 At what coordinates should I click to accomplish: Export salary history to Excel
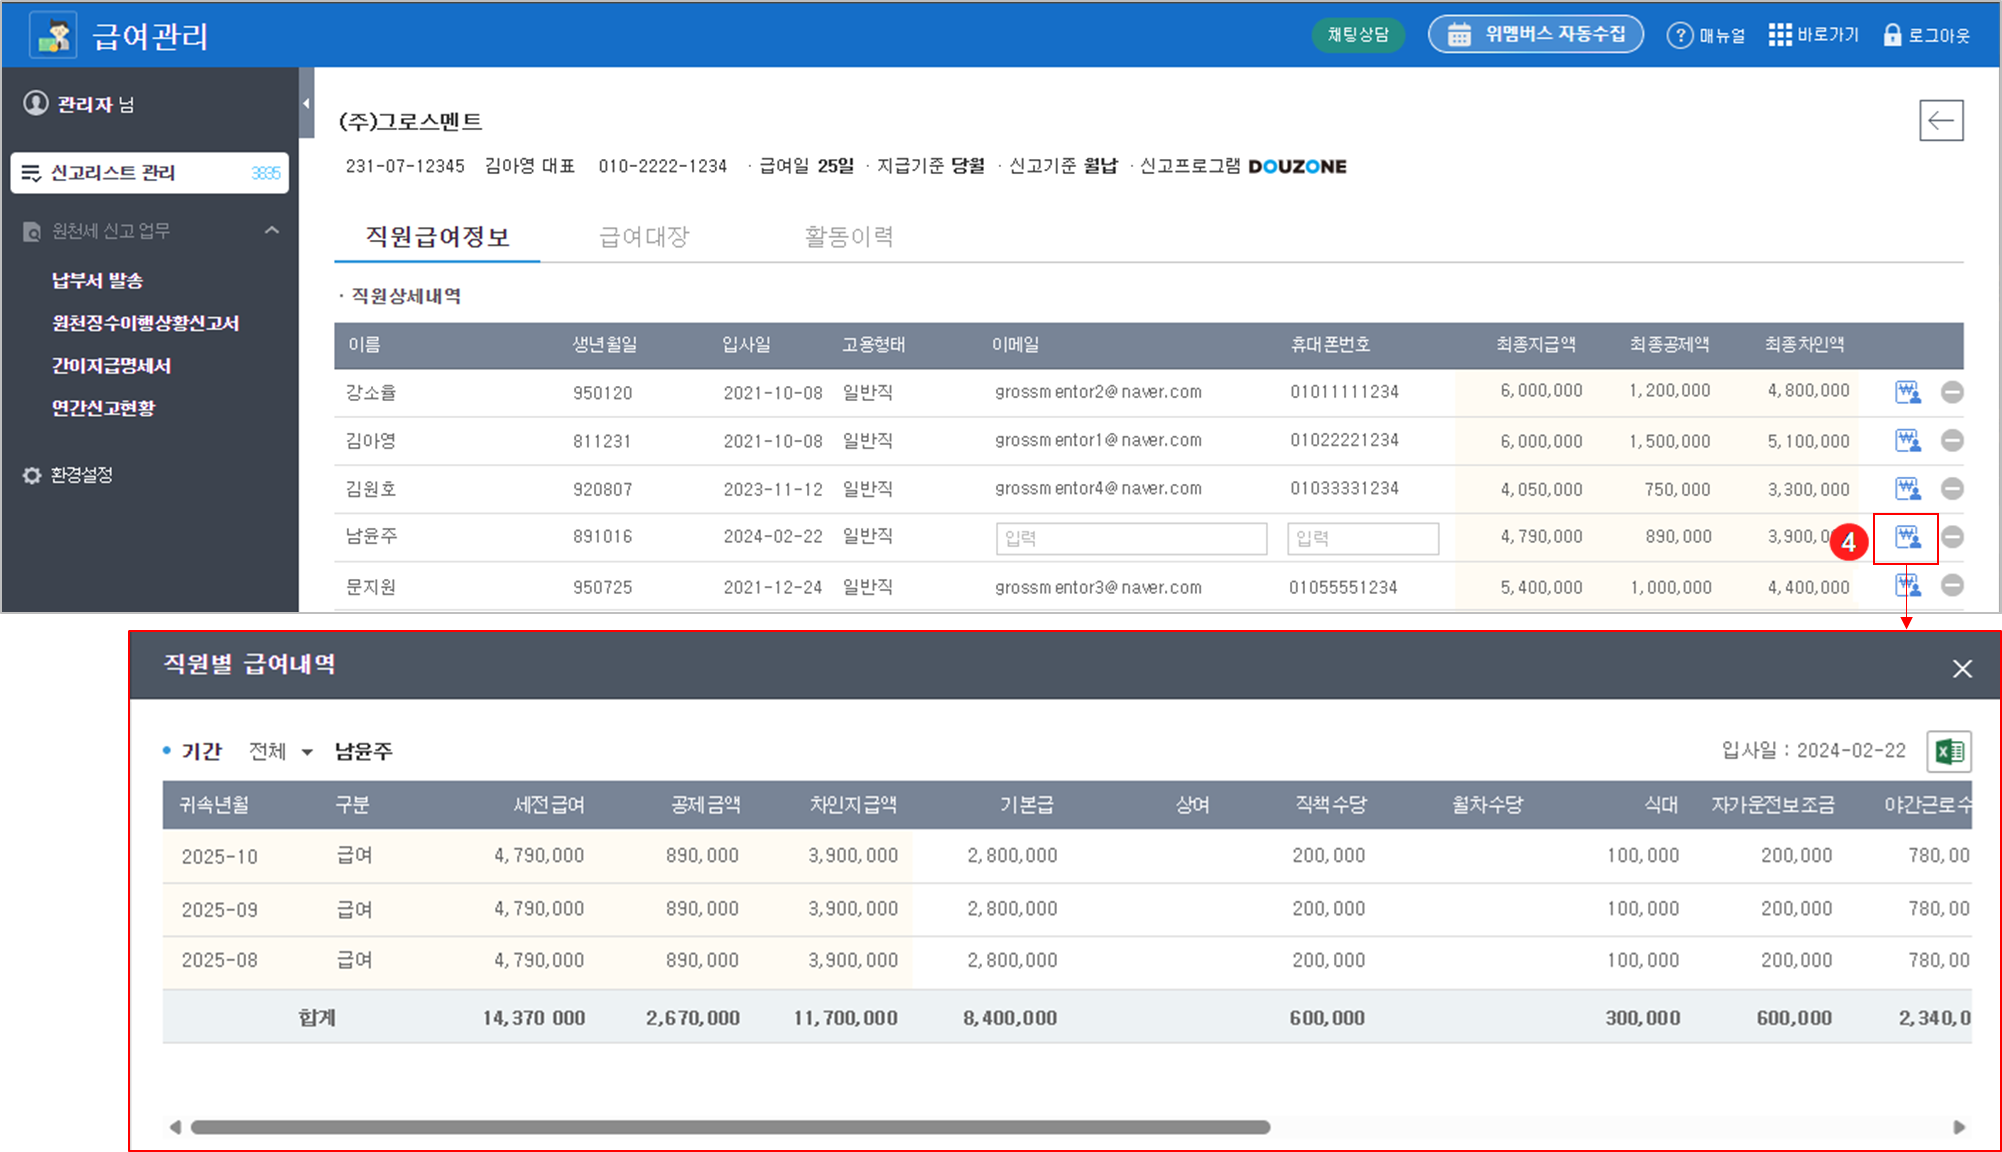1948,751
